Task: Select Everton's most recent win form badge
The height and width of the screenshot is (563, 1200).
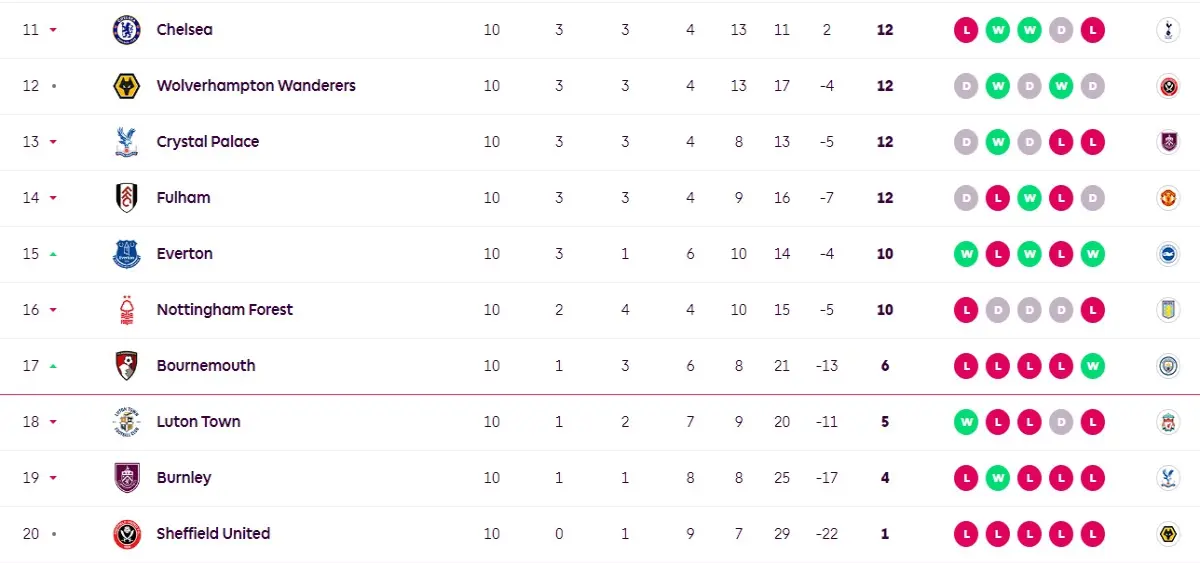Action: pyautogui.click(x=1093, y=254)
